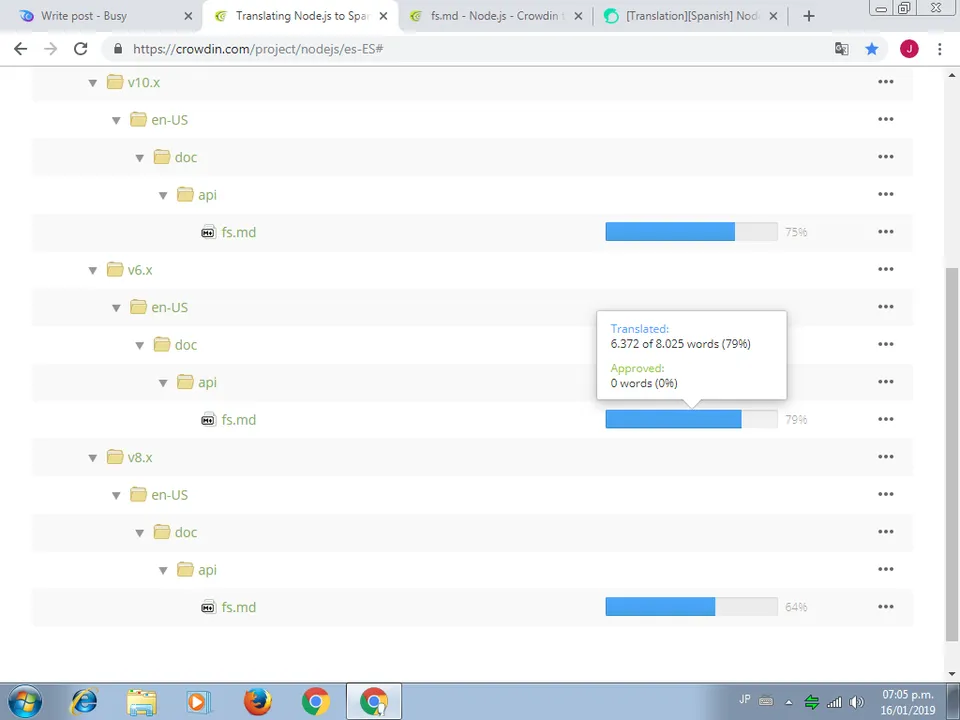960x720 pixels.
Task: Open more options for v8.x api row
Action: click(886, 569)
